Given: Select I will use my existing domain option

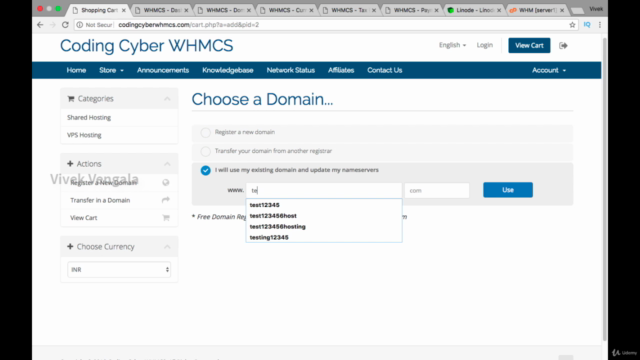Looking at the screenshot, I should click(x=206, y=170).
